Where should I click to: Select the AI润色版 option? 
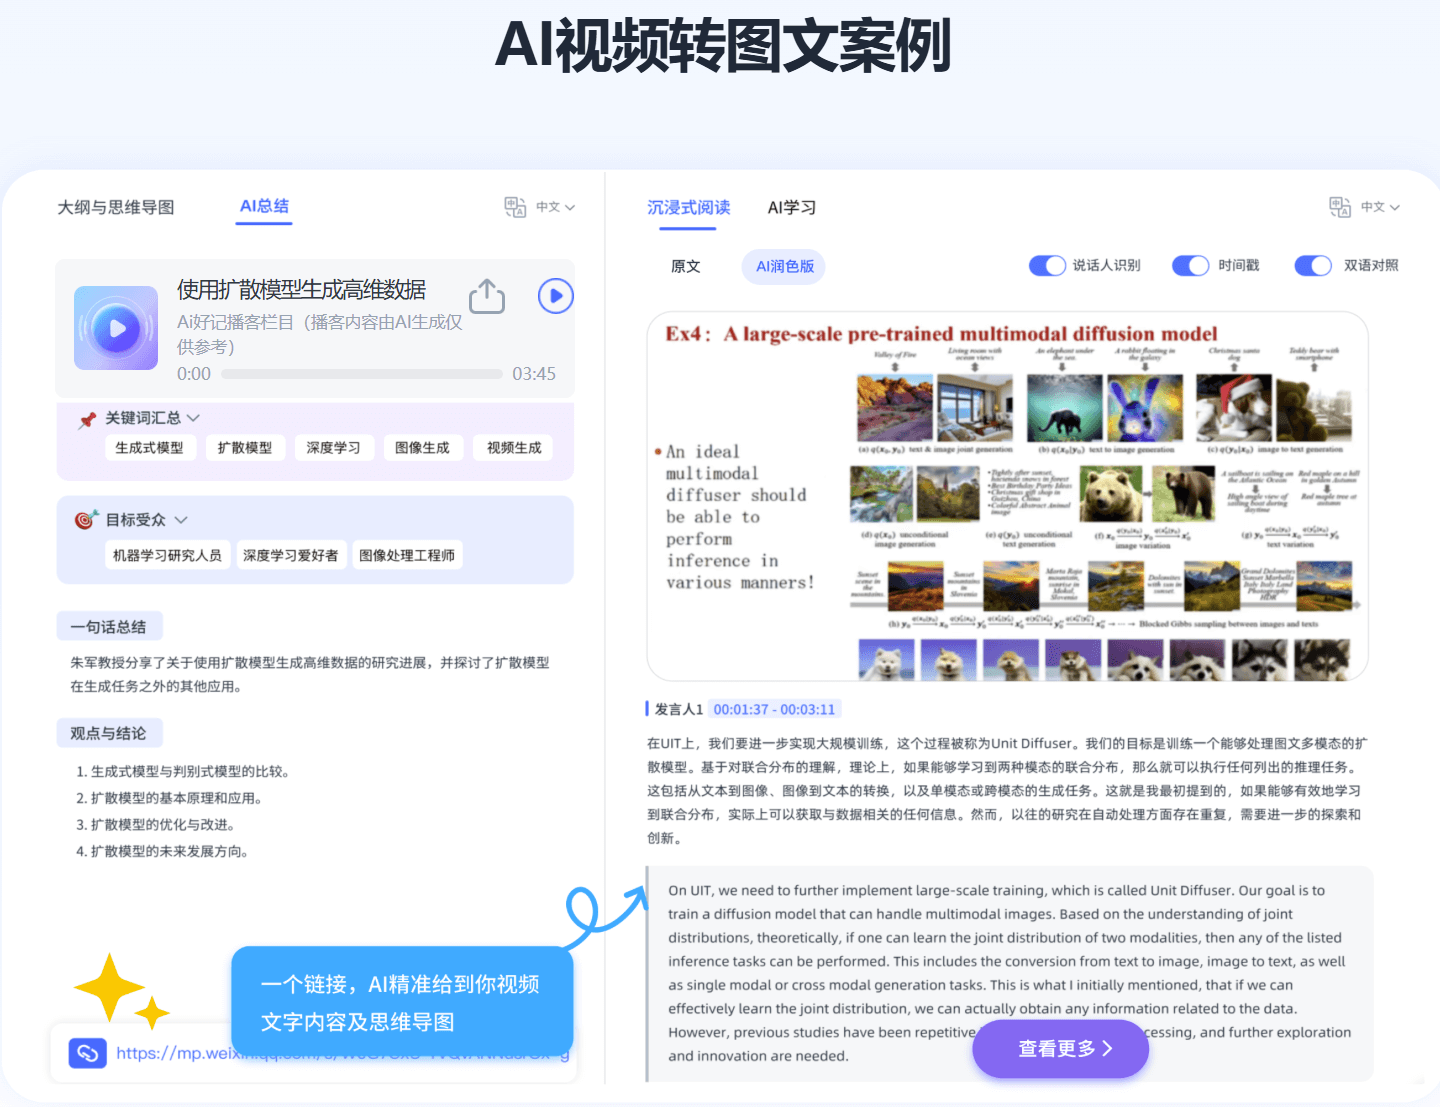[783, 266]
